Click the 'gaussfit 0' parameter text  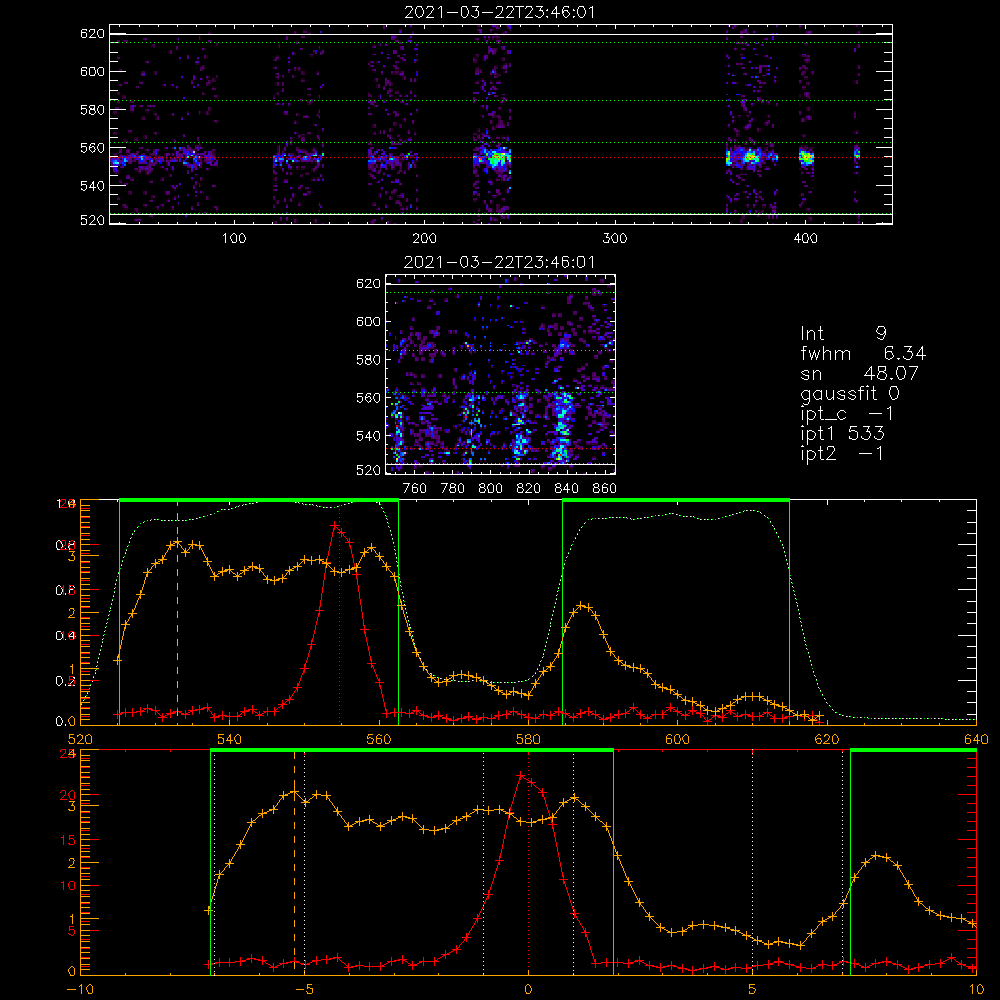click(x=849, y=393)
